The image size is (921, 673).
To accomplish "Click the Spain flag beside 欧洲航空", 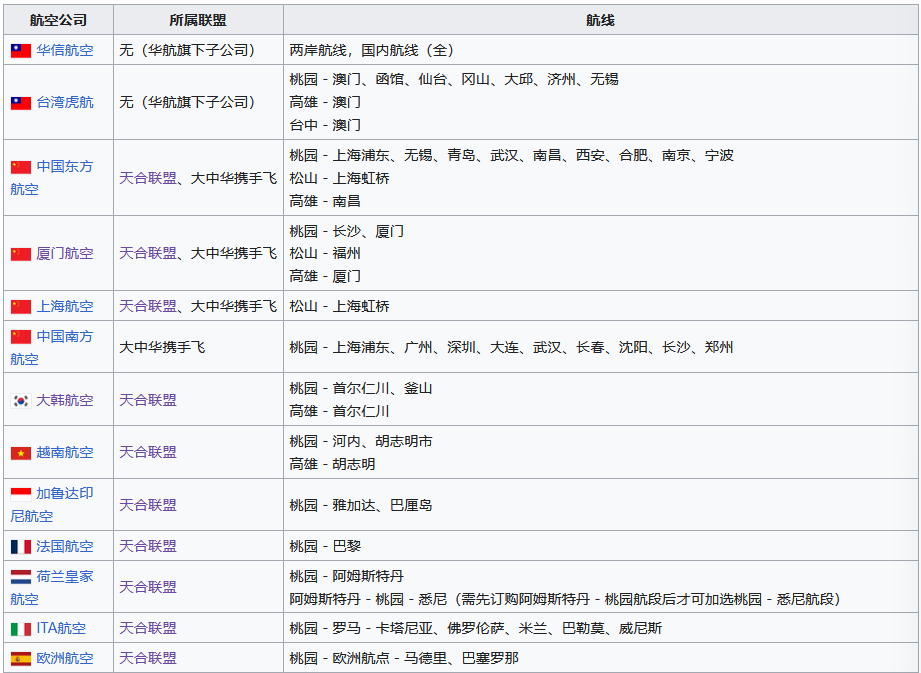I will [21, 659].
